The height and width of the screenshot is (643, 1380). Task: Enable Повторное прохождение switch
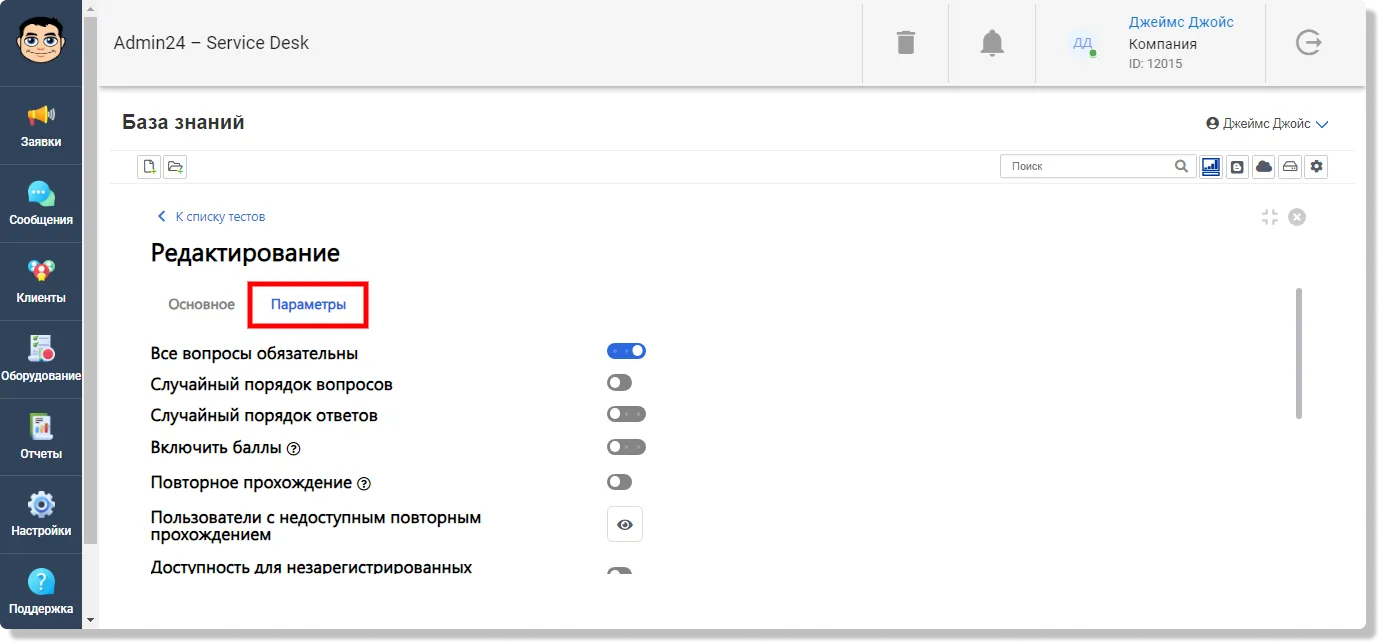(x=620, y=482)
